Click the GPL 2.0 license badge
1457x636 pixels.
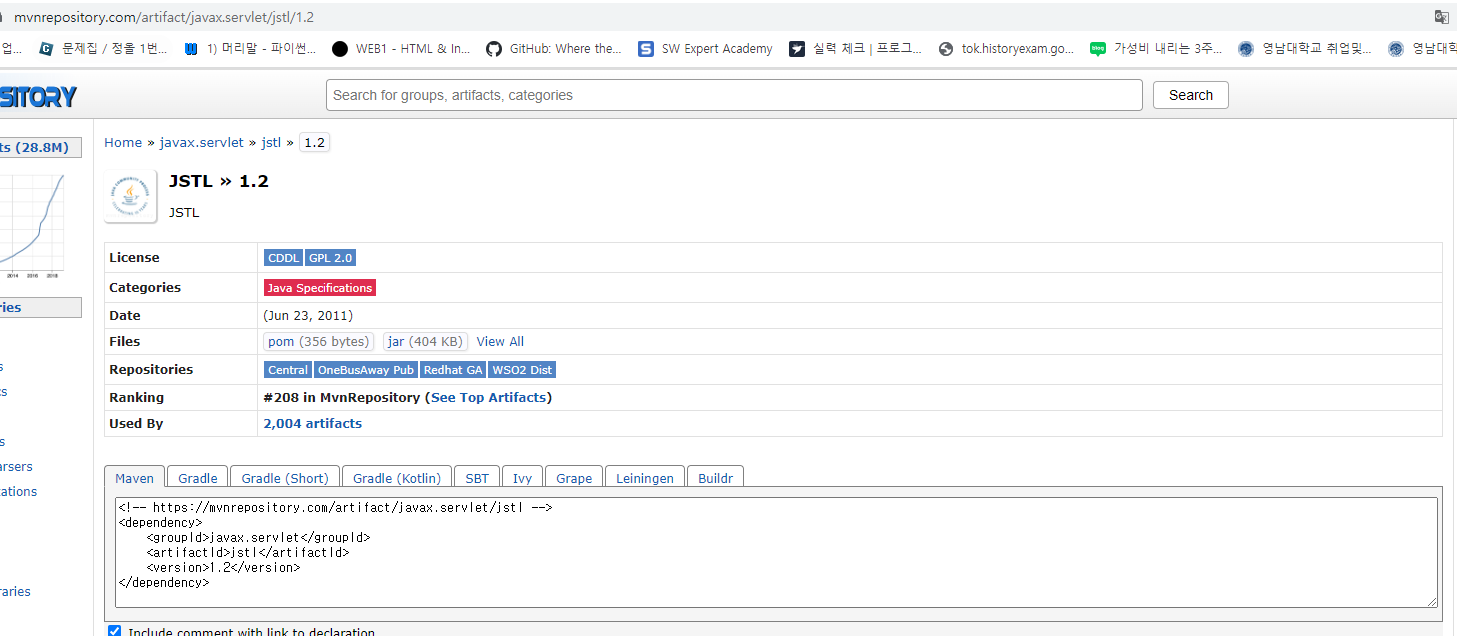point(330,258)
